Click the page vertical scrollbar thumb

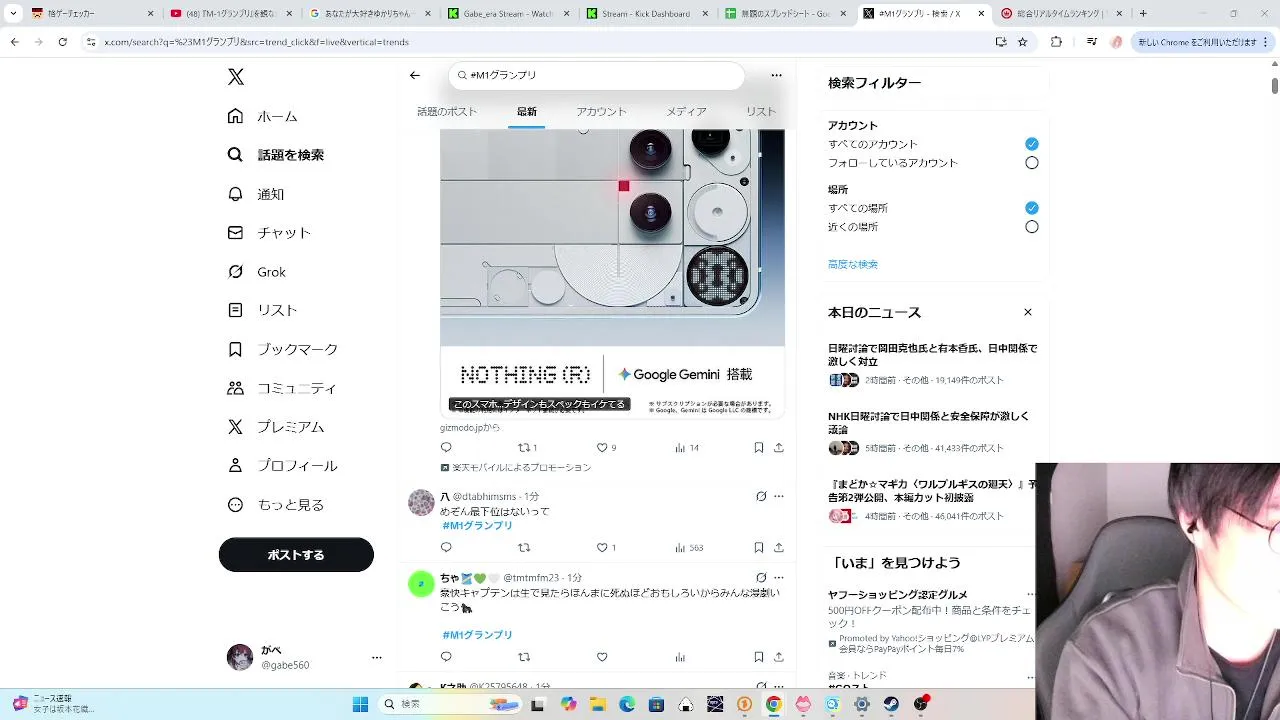coord(1275,85)
